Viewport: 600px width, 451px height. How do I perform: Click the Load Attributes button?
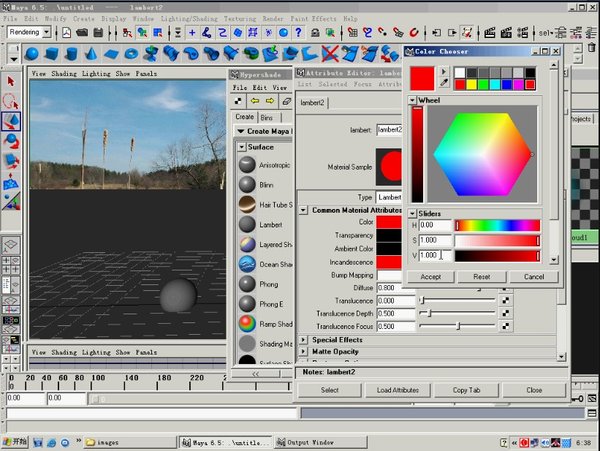click(397, 390)
